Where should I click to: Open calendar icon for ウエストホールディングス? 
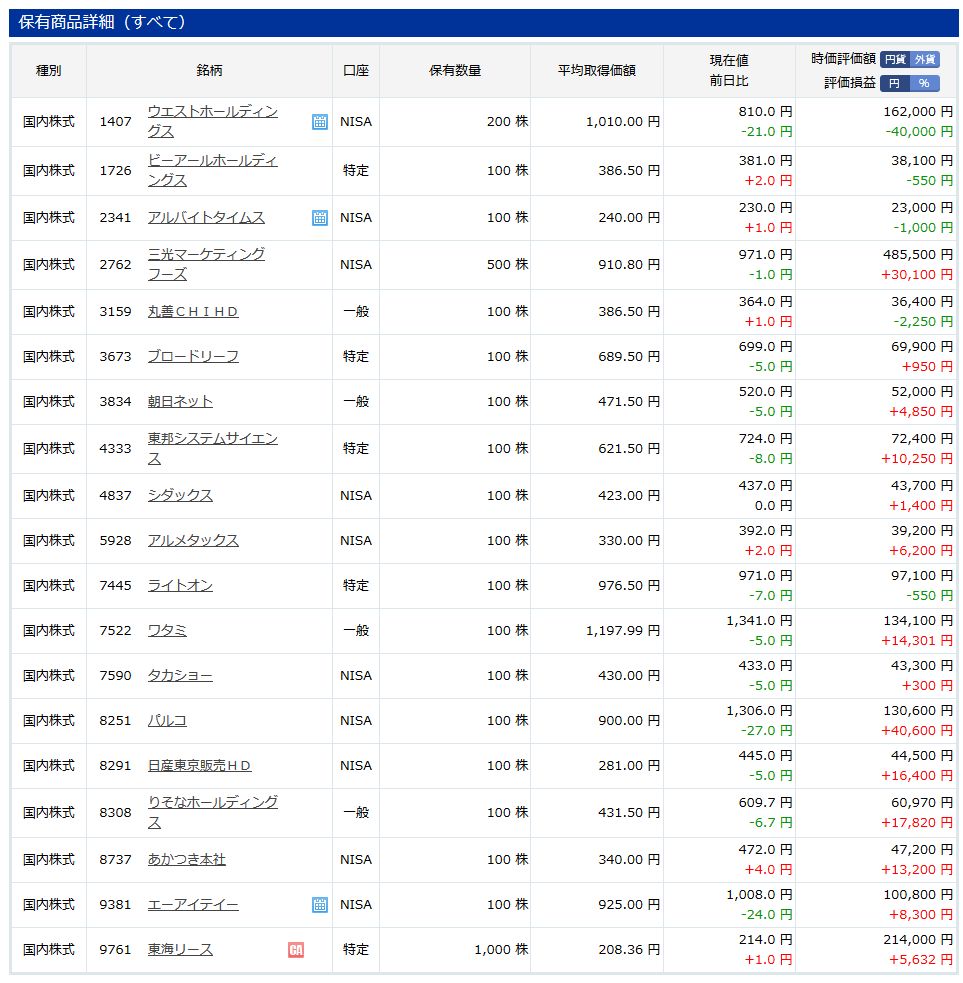click(320, 122)
